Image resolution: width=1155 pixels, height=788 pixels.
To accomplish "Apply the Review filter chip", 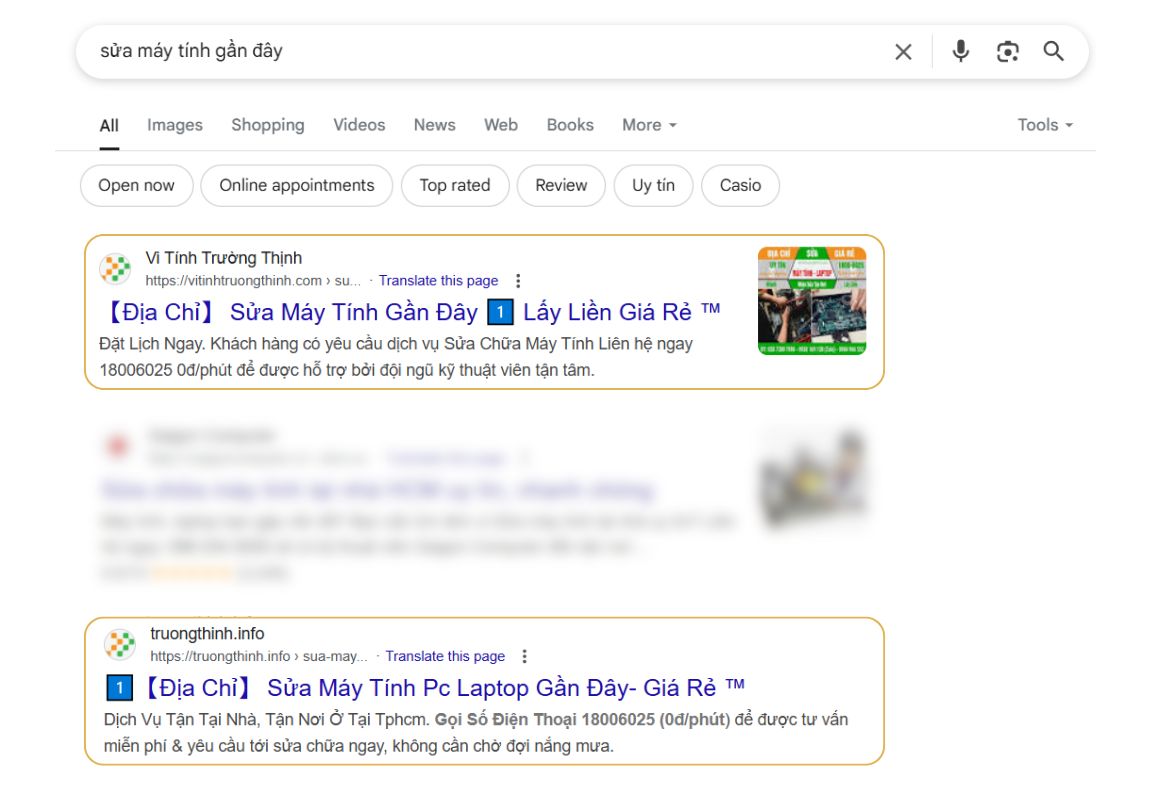I will (x=561, y=186).
